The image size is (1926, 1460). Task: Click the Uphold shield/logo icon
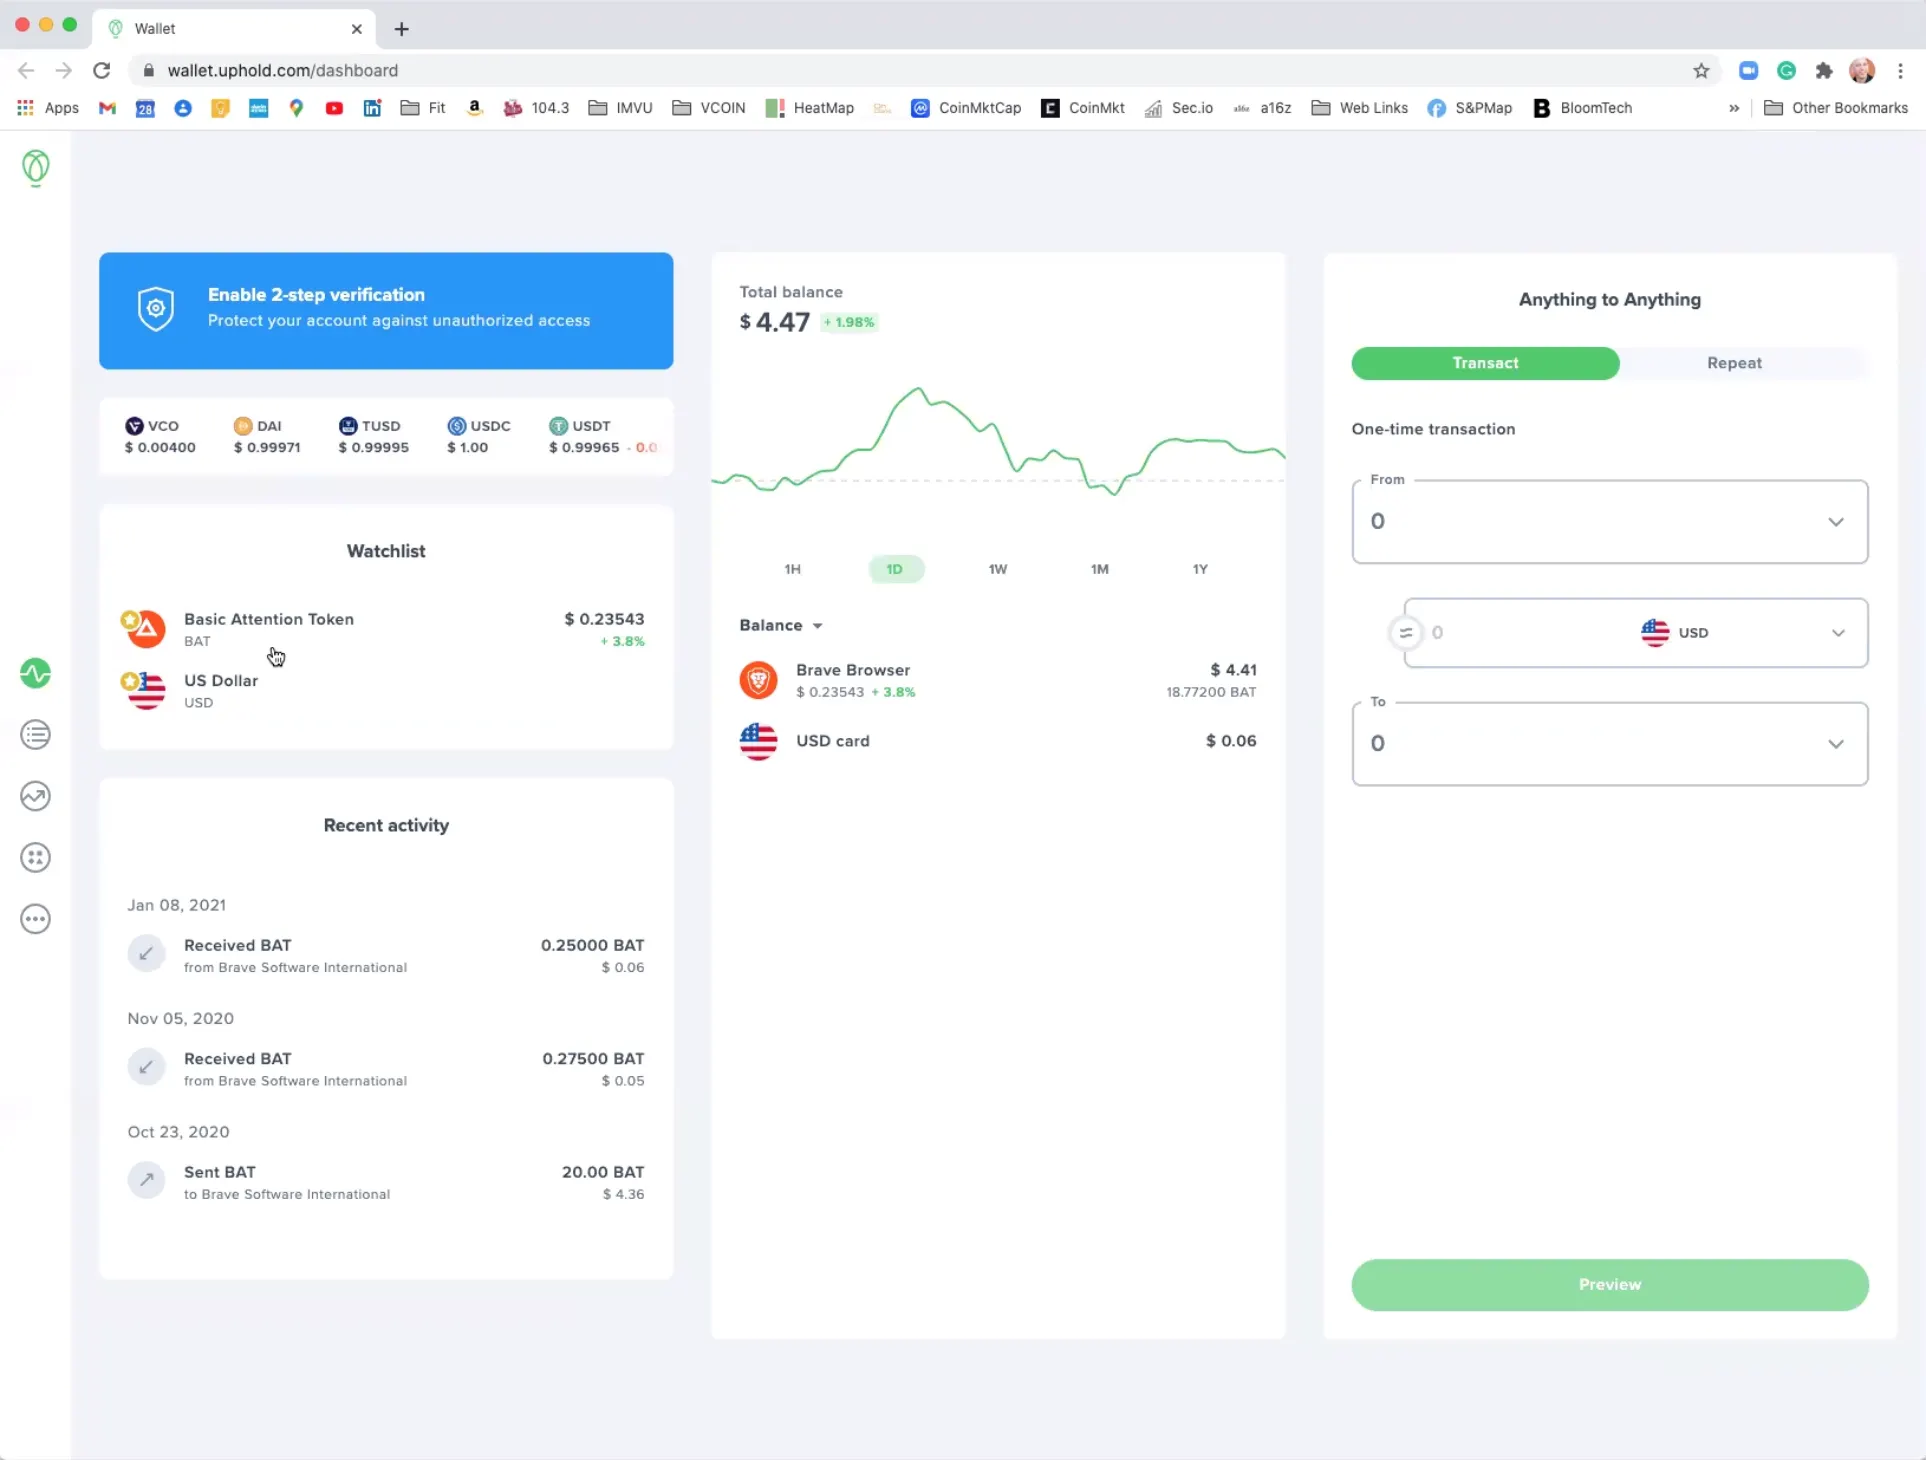click(35, 167)
